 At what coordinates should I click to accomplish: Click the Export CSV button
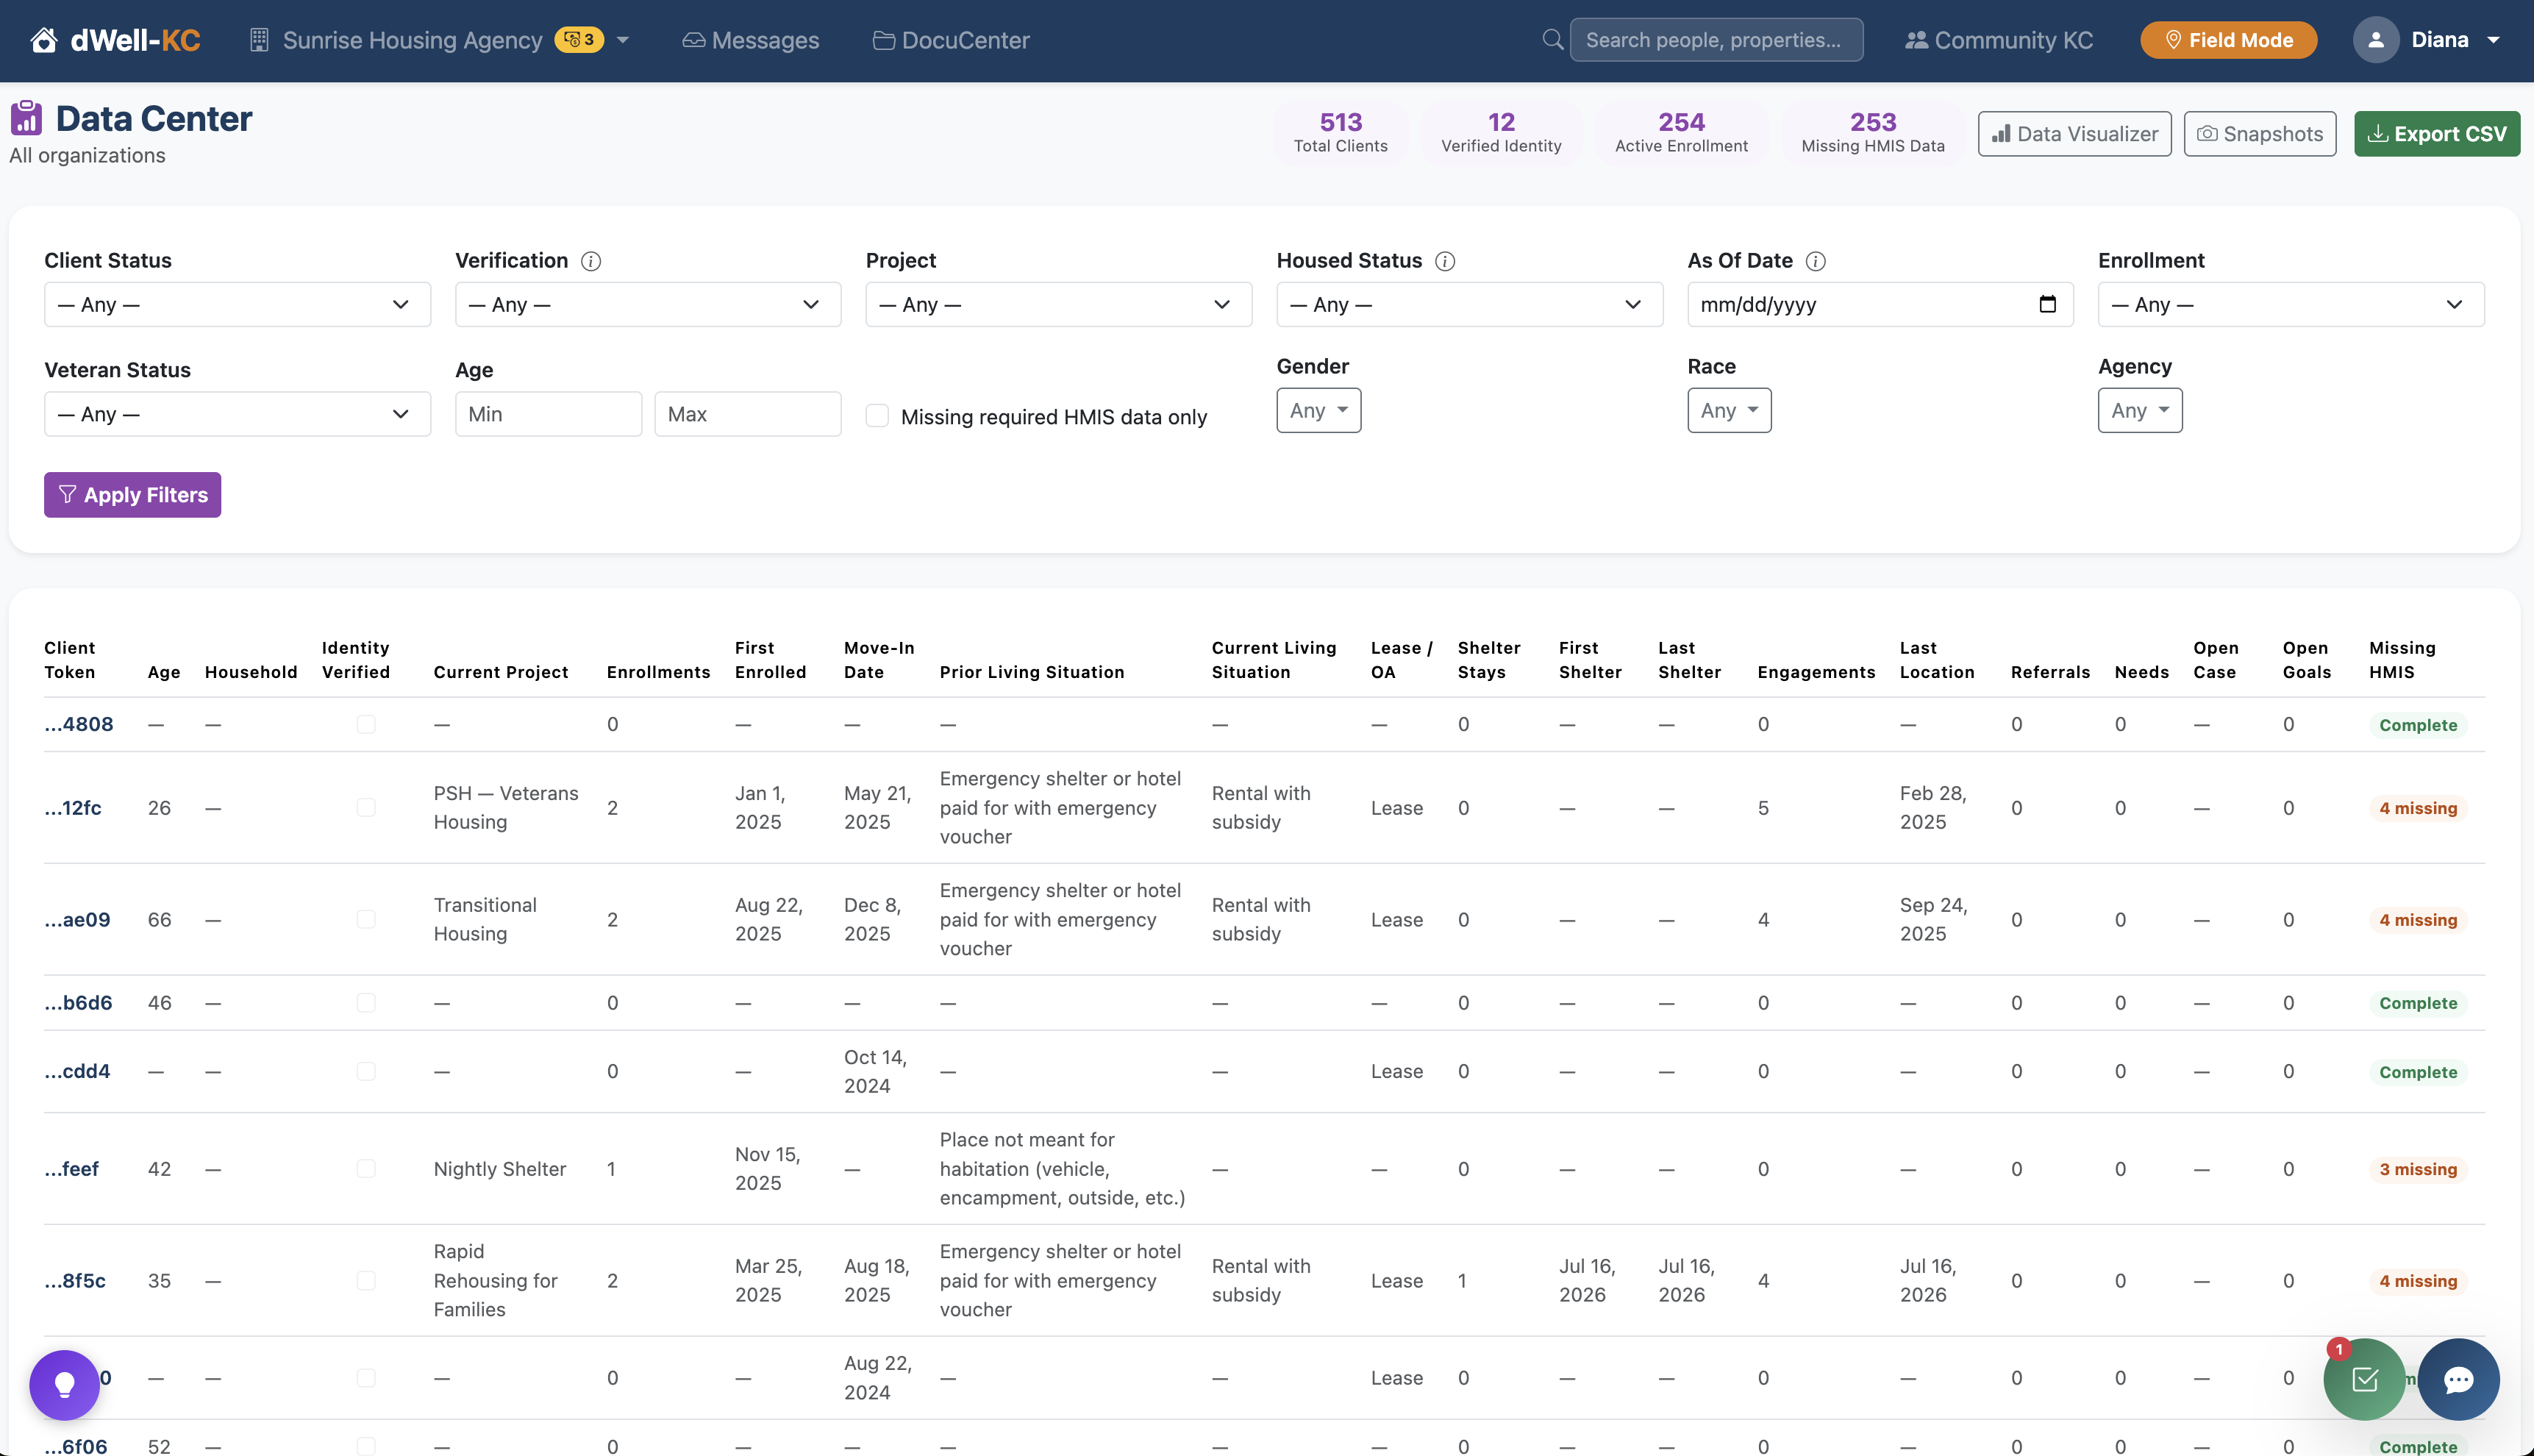(x=2437, y=133)
